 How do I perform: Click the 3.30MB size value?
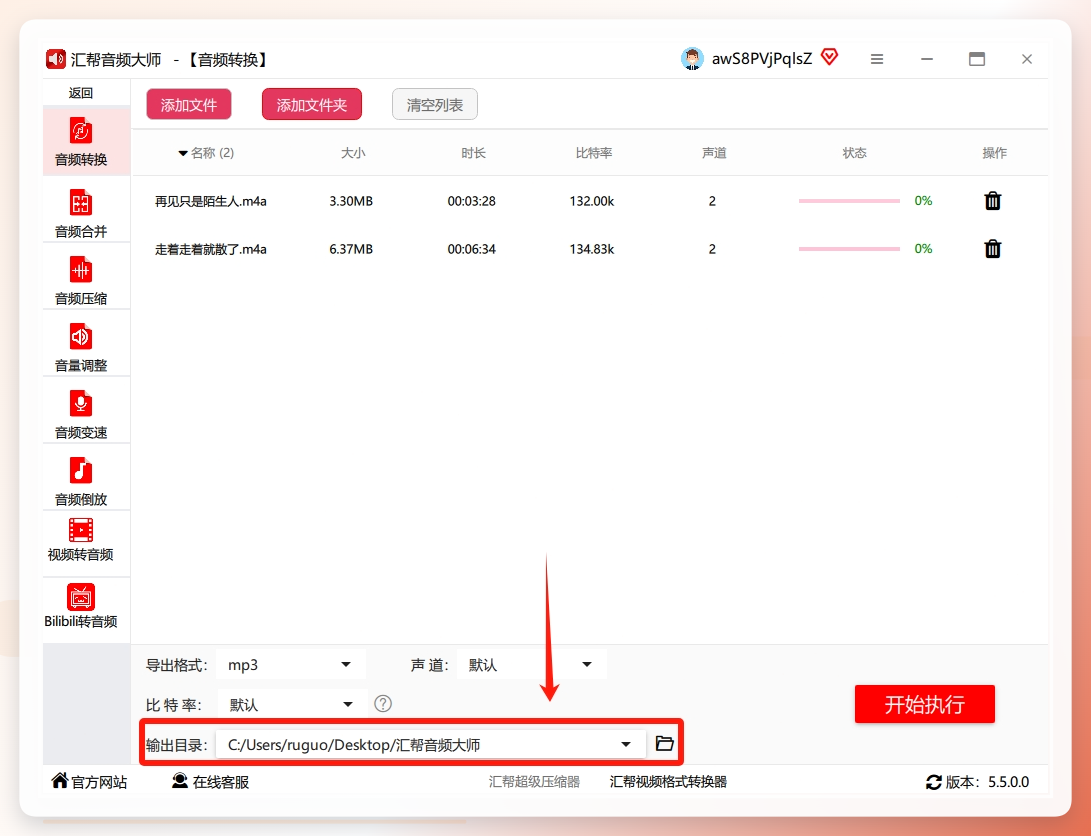pos(351,202)
